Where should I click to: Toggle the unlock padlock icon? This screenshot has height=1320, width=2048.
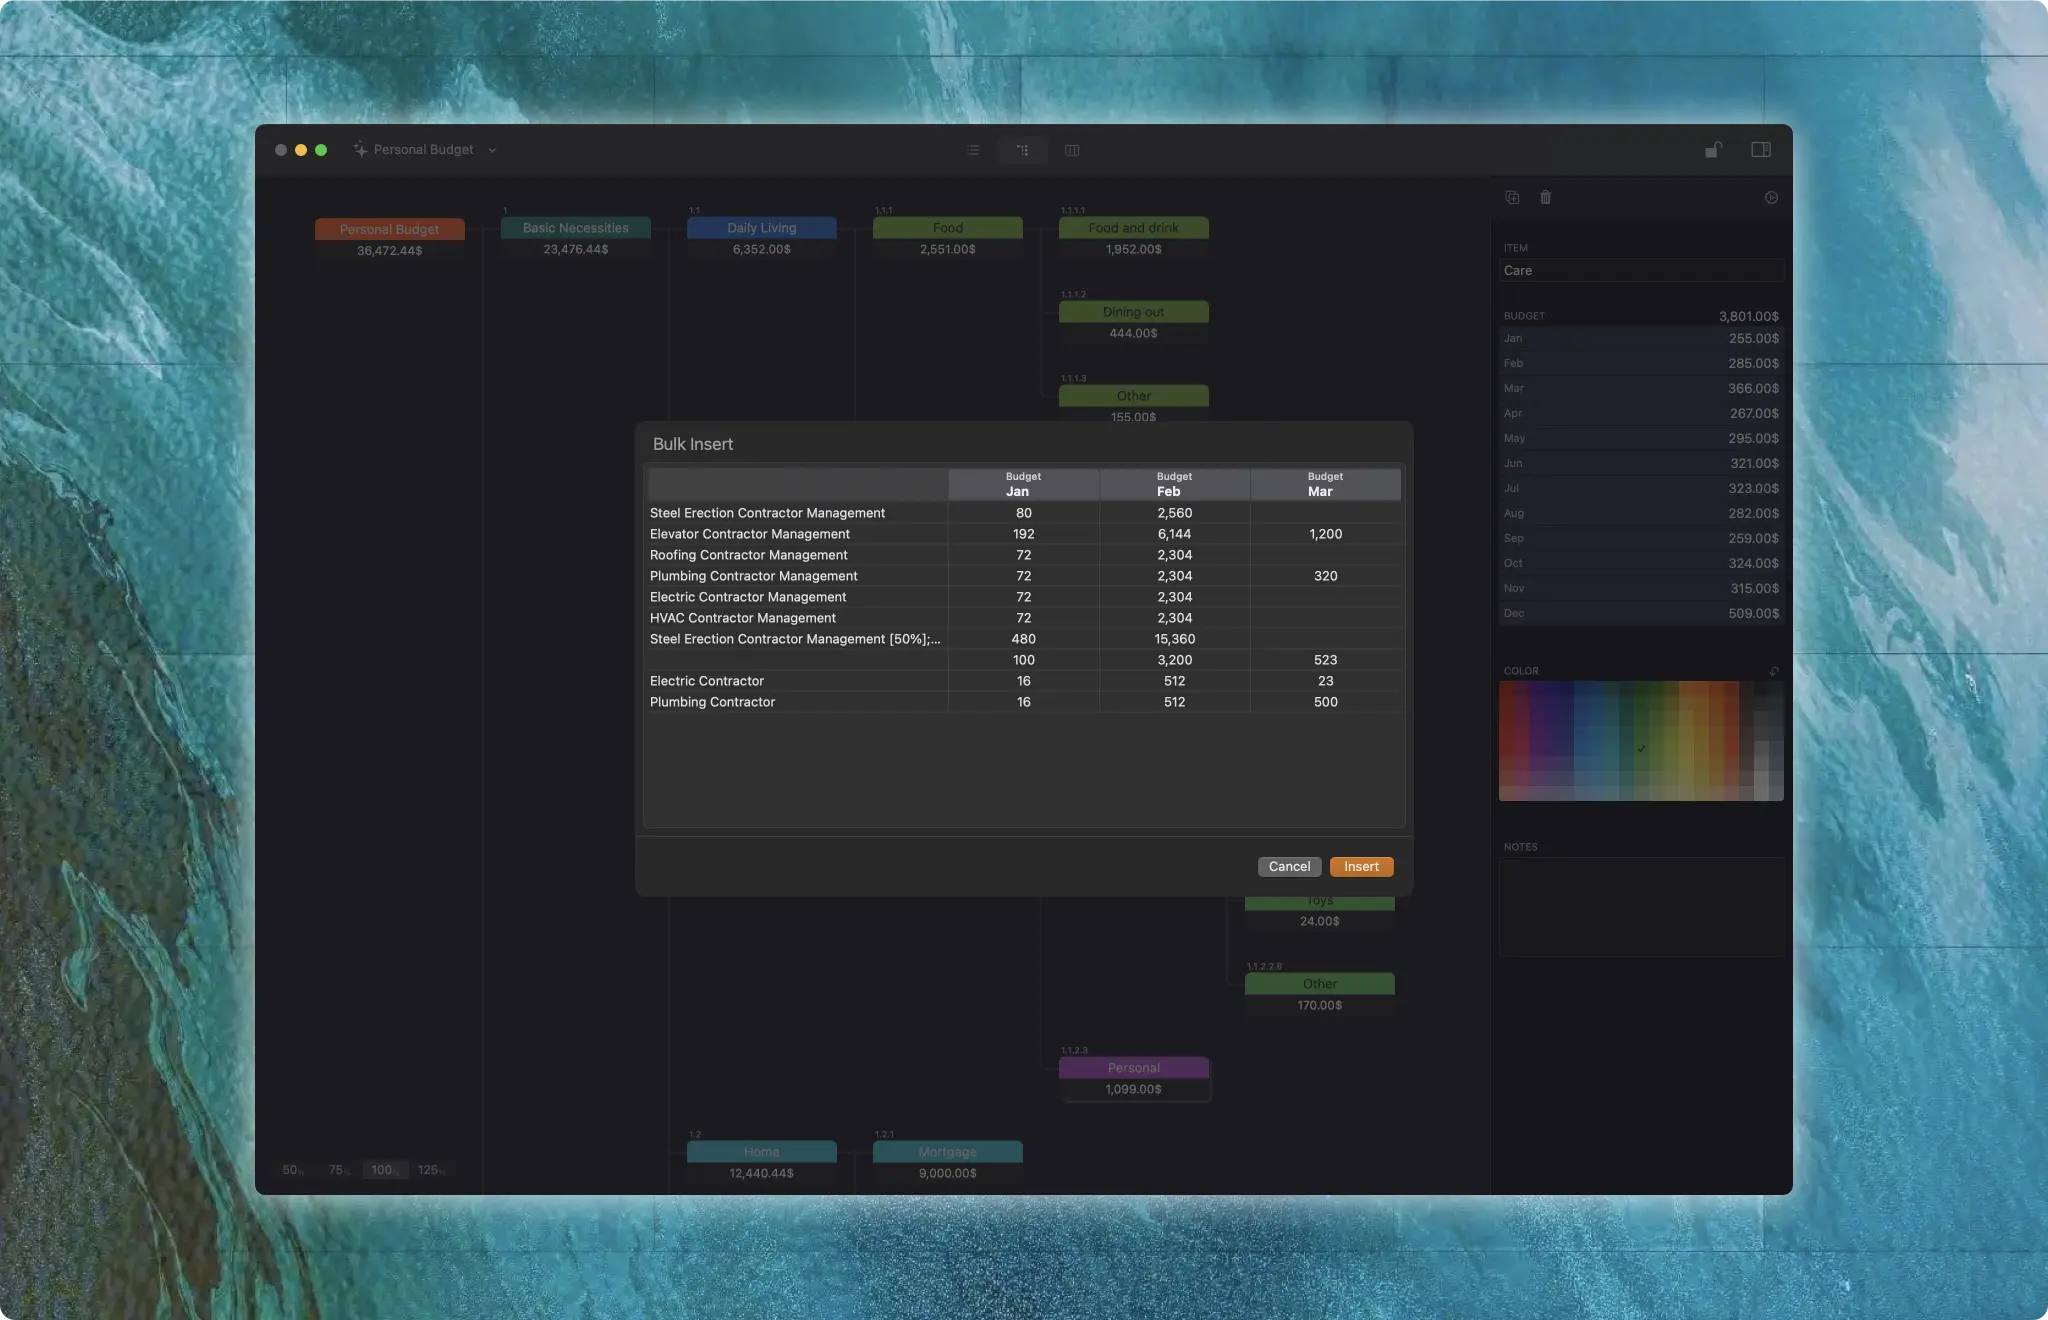tap(1713, 150)
